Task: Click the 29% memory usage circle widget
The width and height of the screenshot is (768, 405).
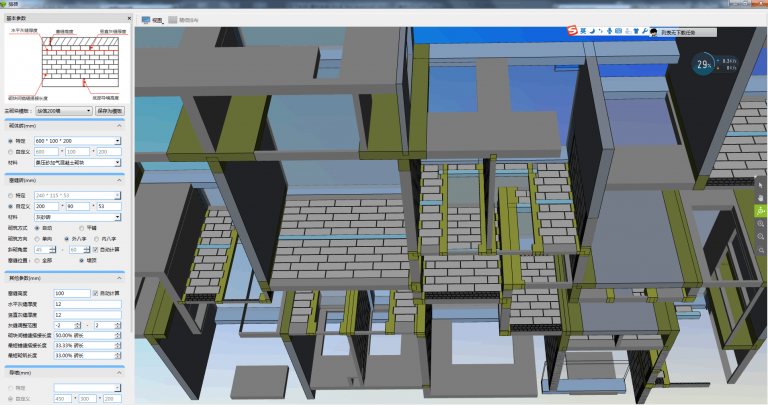Action: (x=705, y=66)
